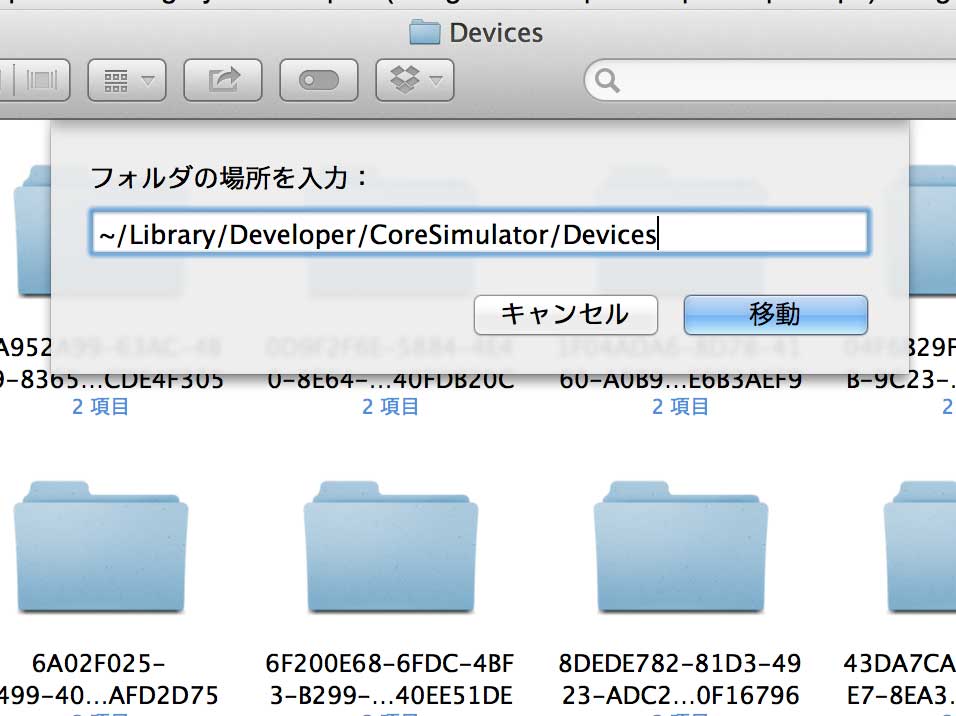The width and height of the screenshot is (956, 716).
Task: Click the 移動 button
Action: [x=776, y=315]
